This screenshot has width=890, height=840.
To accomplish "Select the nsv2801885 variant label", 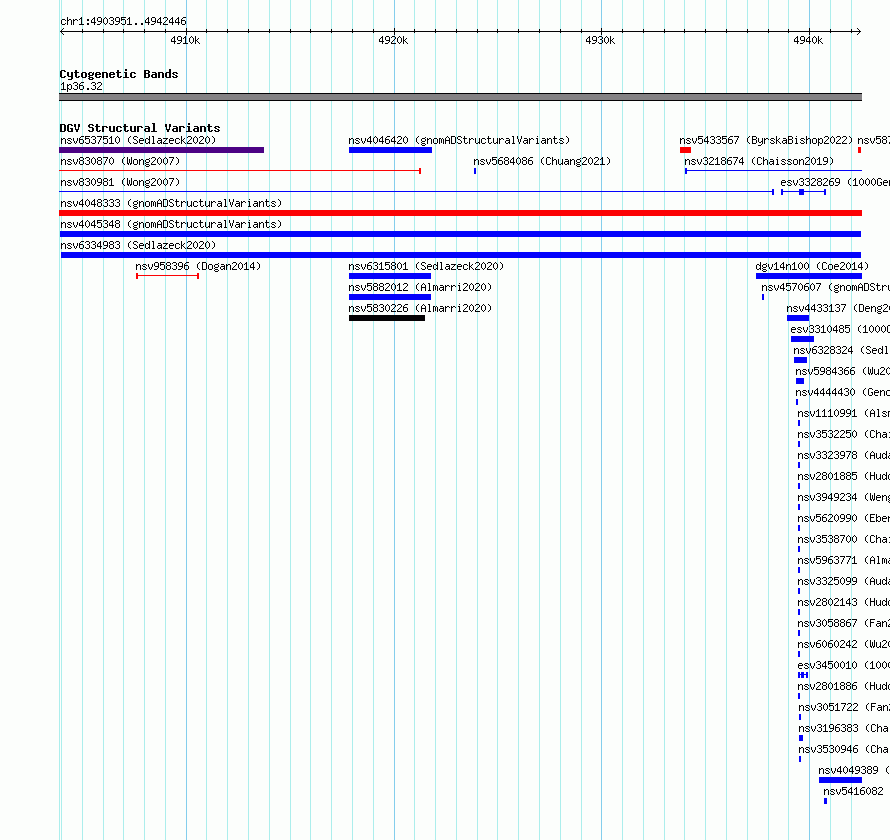I will click(843, 476).
